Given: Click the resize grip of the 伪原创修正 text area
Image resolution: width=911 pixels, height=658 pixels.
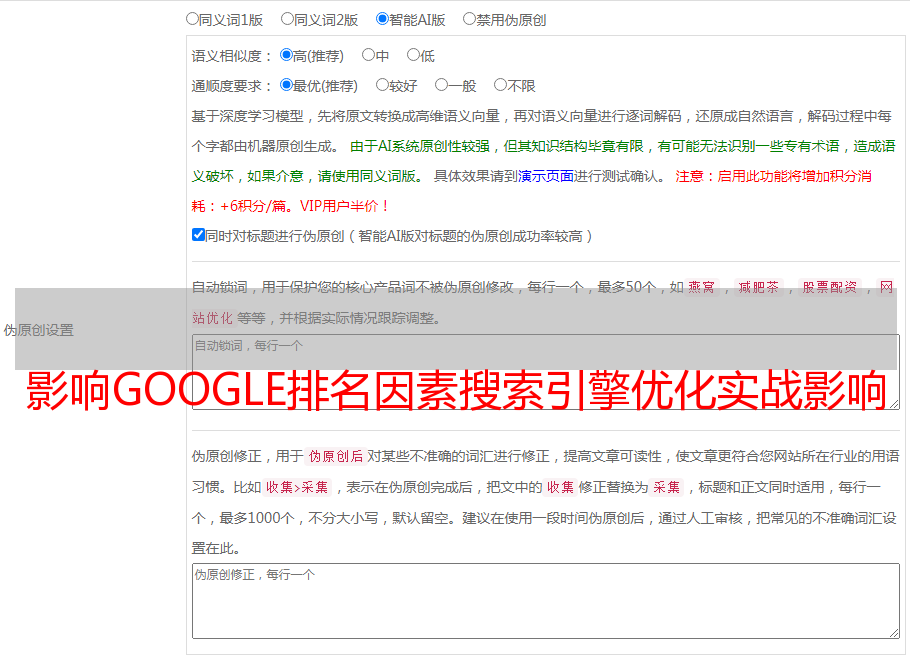Looking at the screenshot, I should point(894,633).
